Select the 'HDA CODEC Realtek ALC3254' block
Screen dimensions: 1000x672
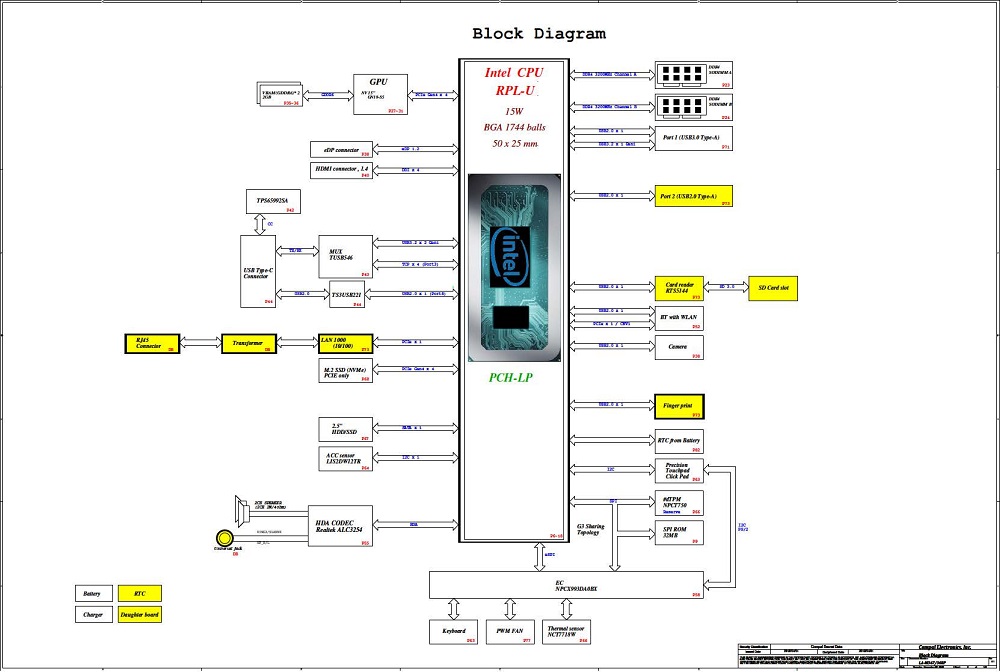tap(340, 526)
